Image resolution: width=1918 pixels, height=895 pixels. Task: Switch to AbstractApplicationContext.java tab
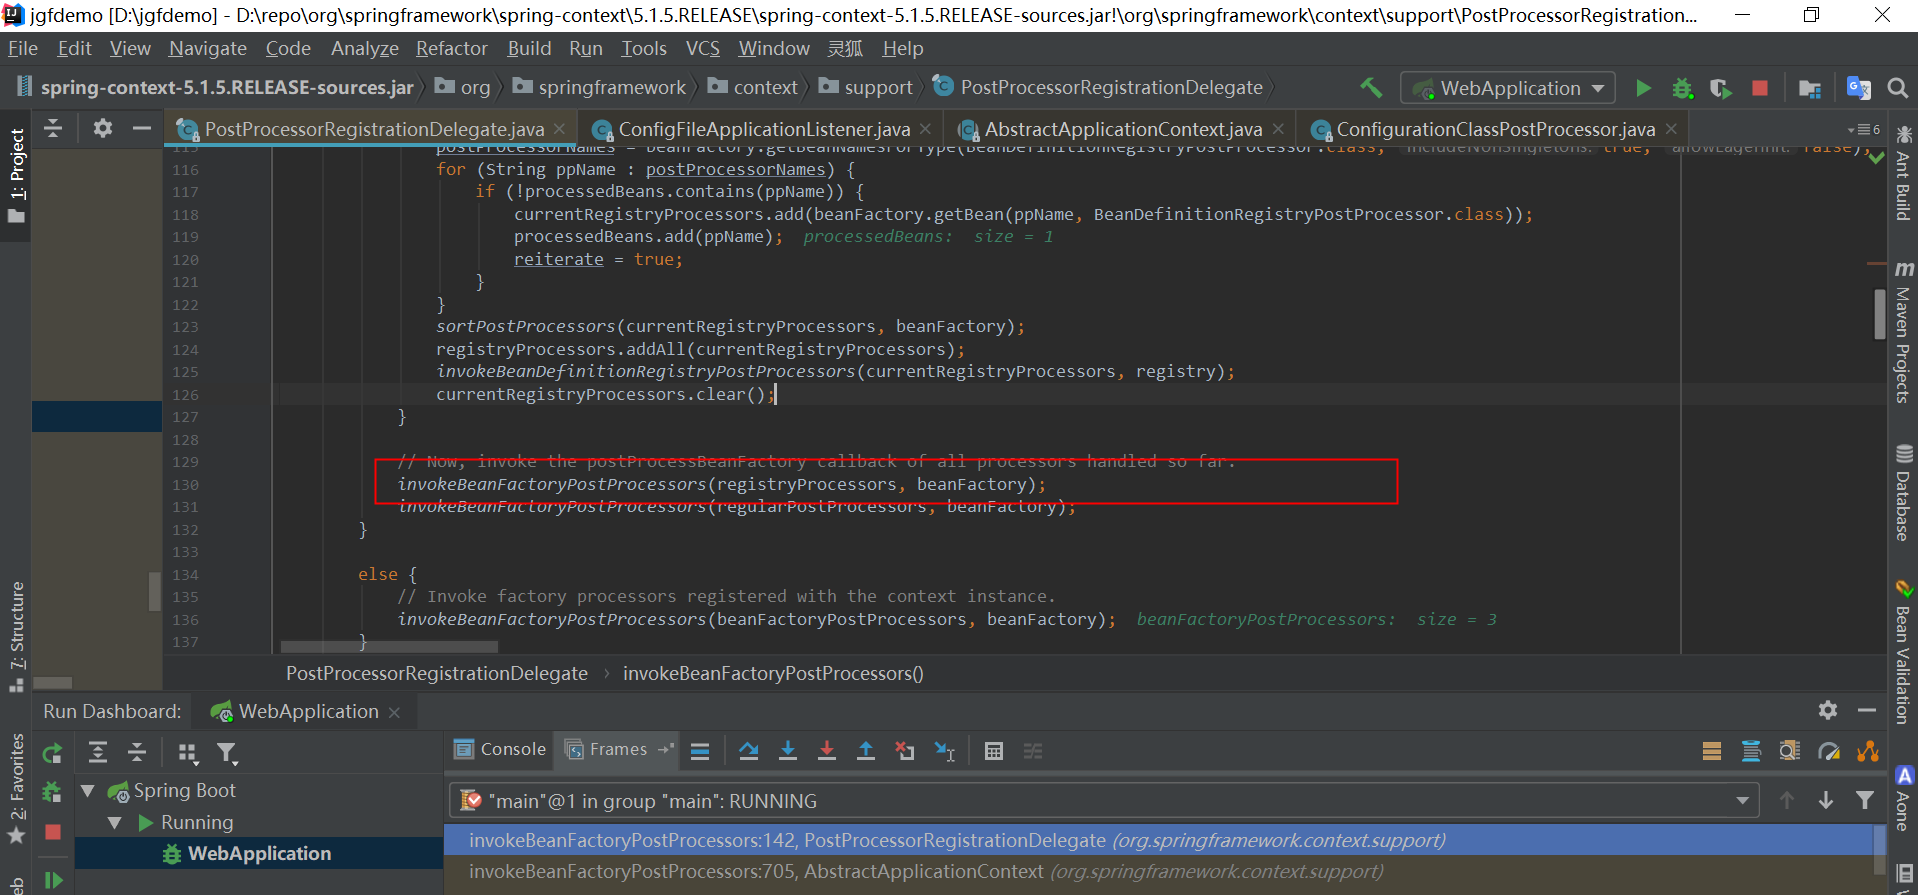(1122, 129)
